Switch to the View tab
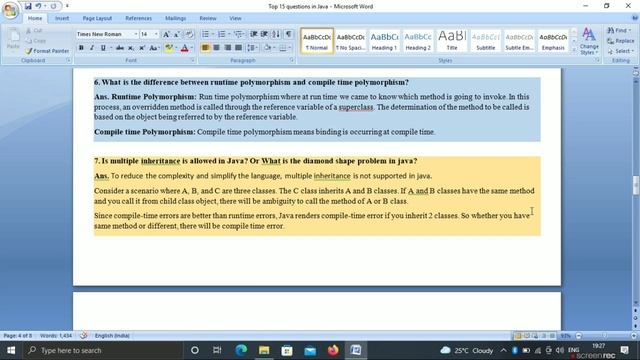 point(235,18)
